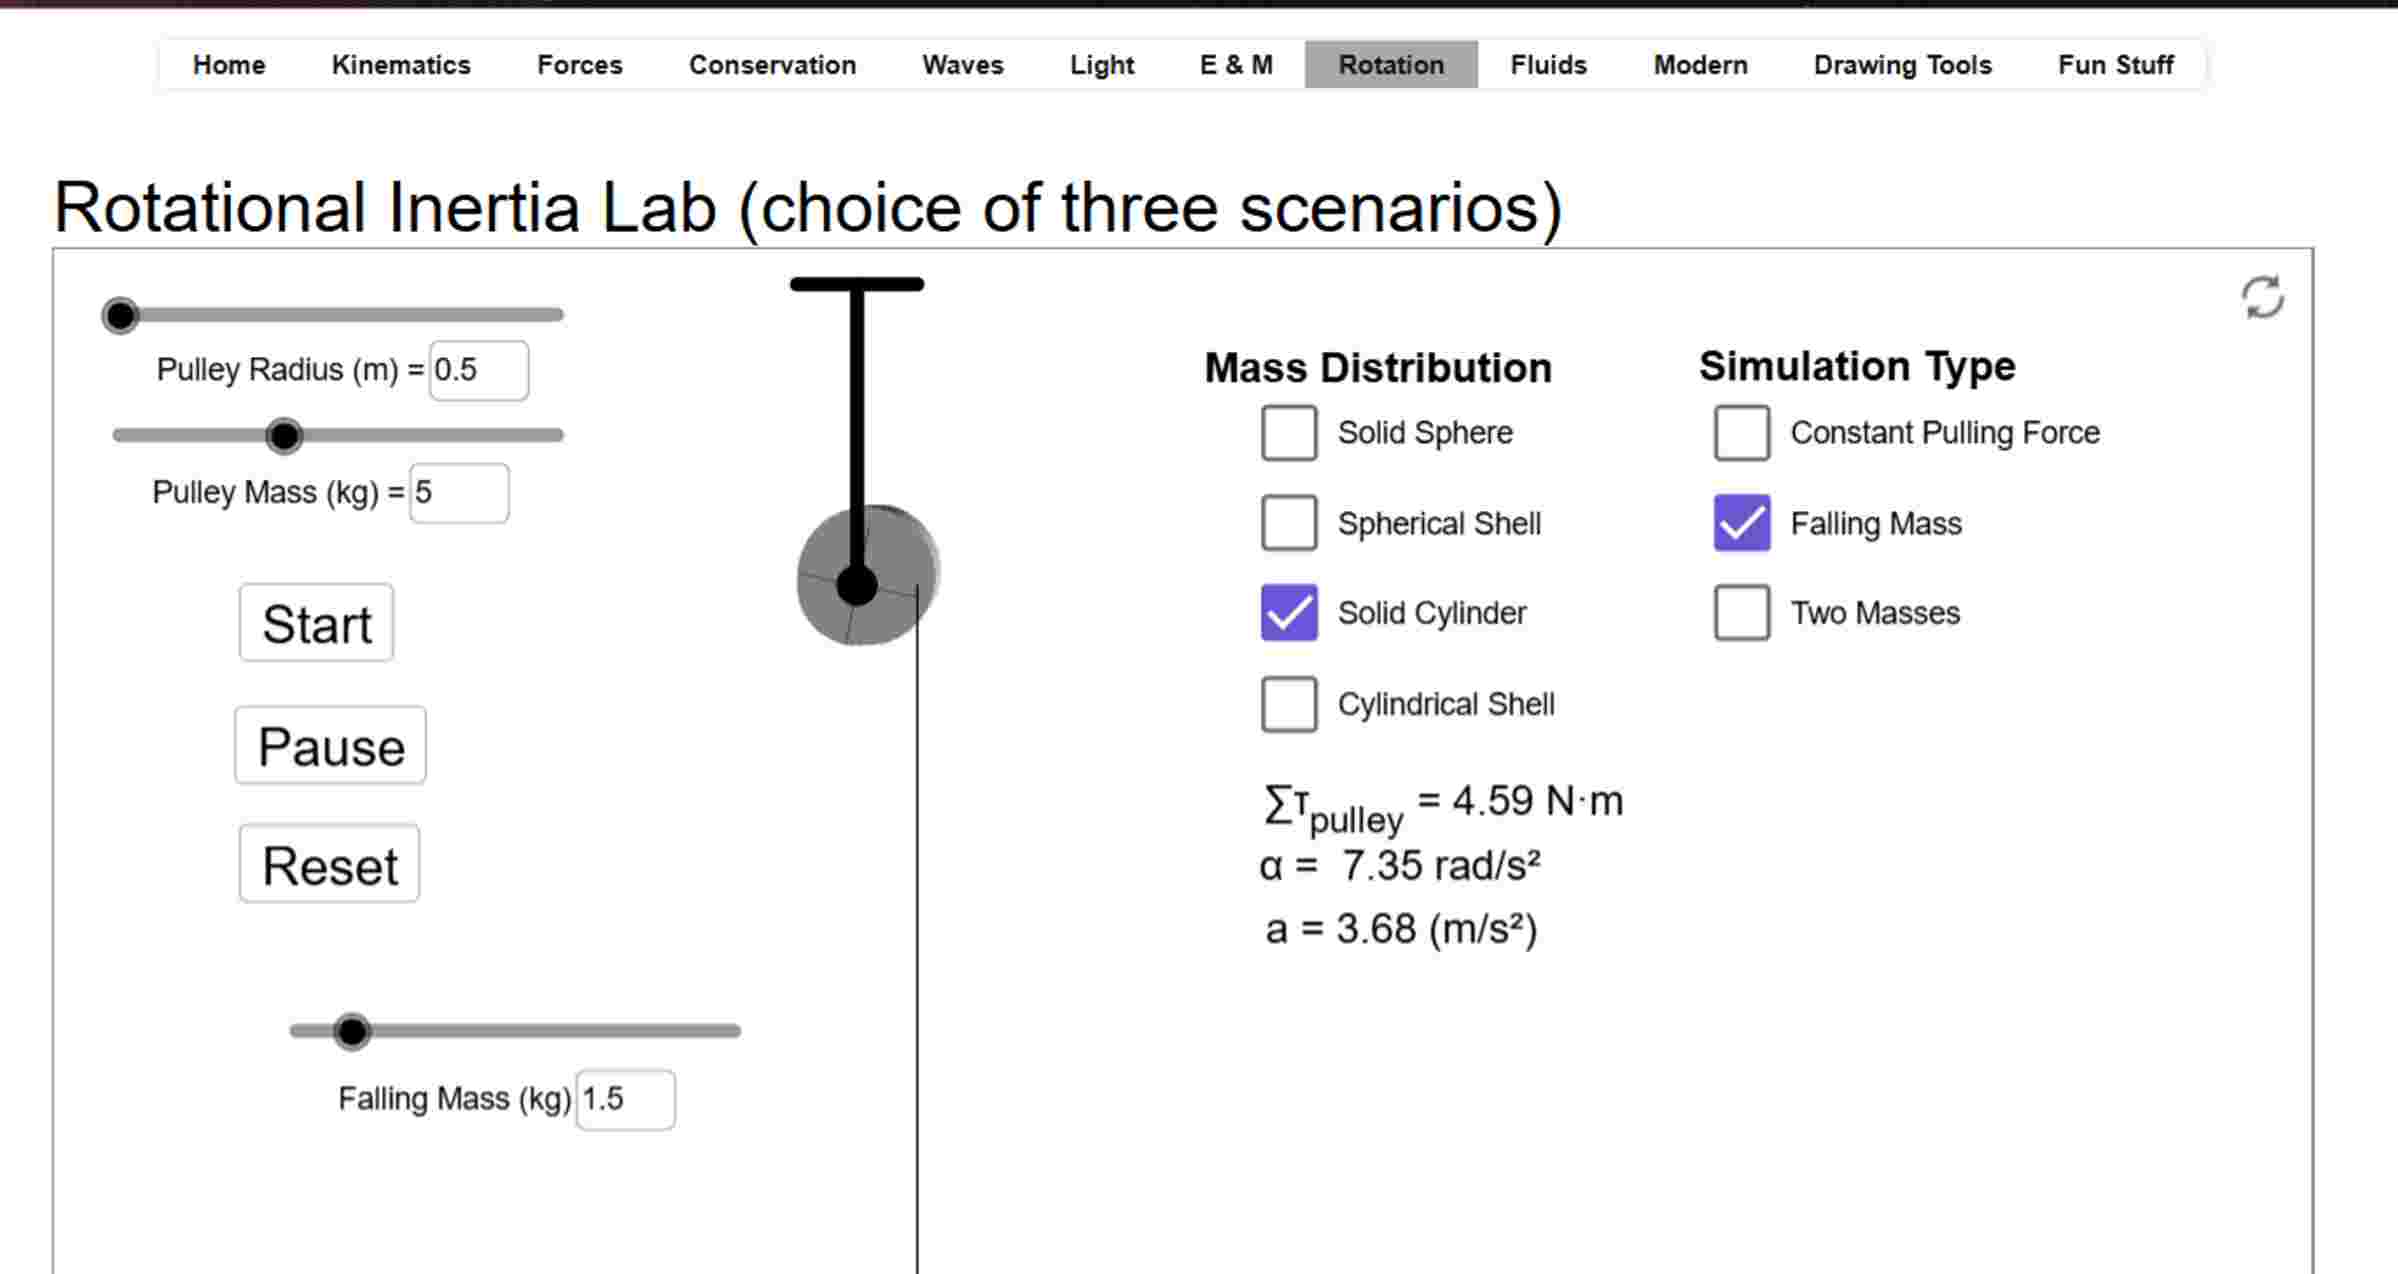Screen dimensions: 2398x1274
Task: Enable the Solid Sphere mass distribution
Action: (1288, 433)
